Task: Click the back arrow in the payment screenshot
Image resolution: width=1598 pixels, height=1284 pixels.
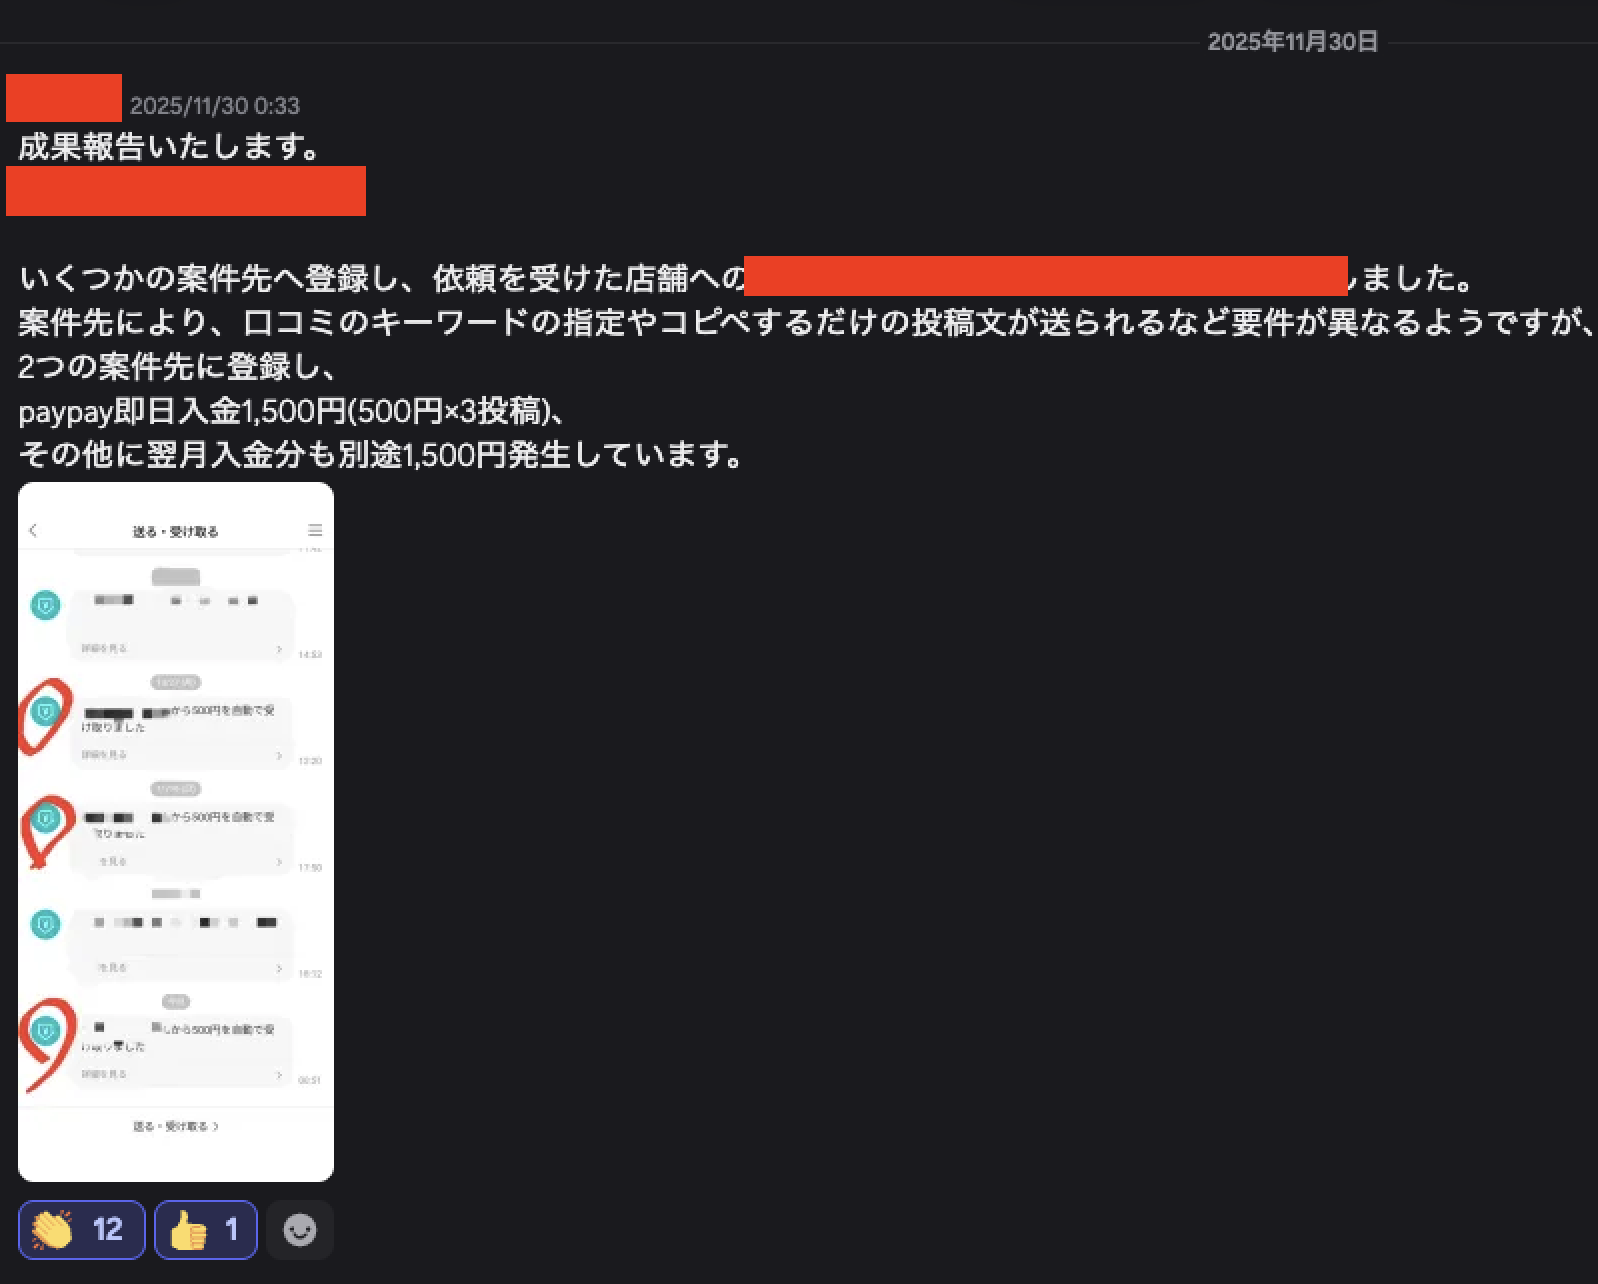Action: pyautogui.click(x=33, y=530)
